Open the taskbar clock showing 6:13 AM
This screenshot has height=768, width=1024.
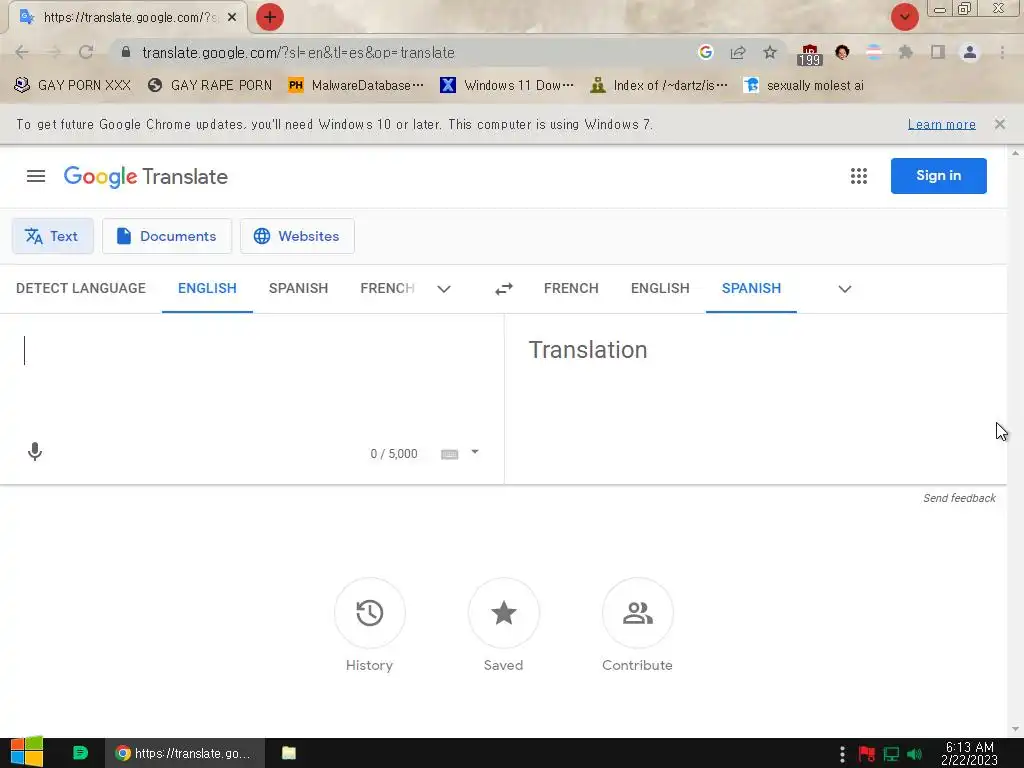click(969, 753)
